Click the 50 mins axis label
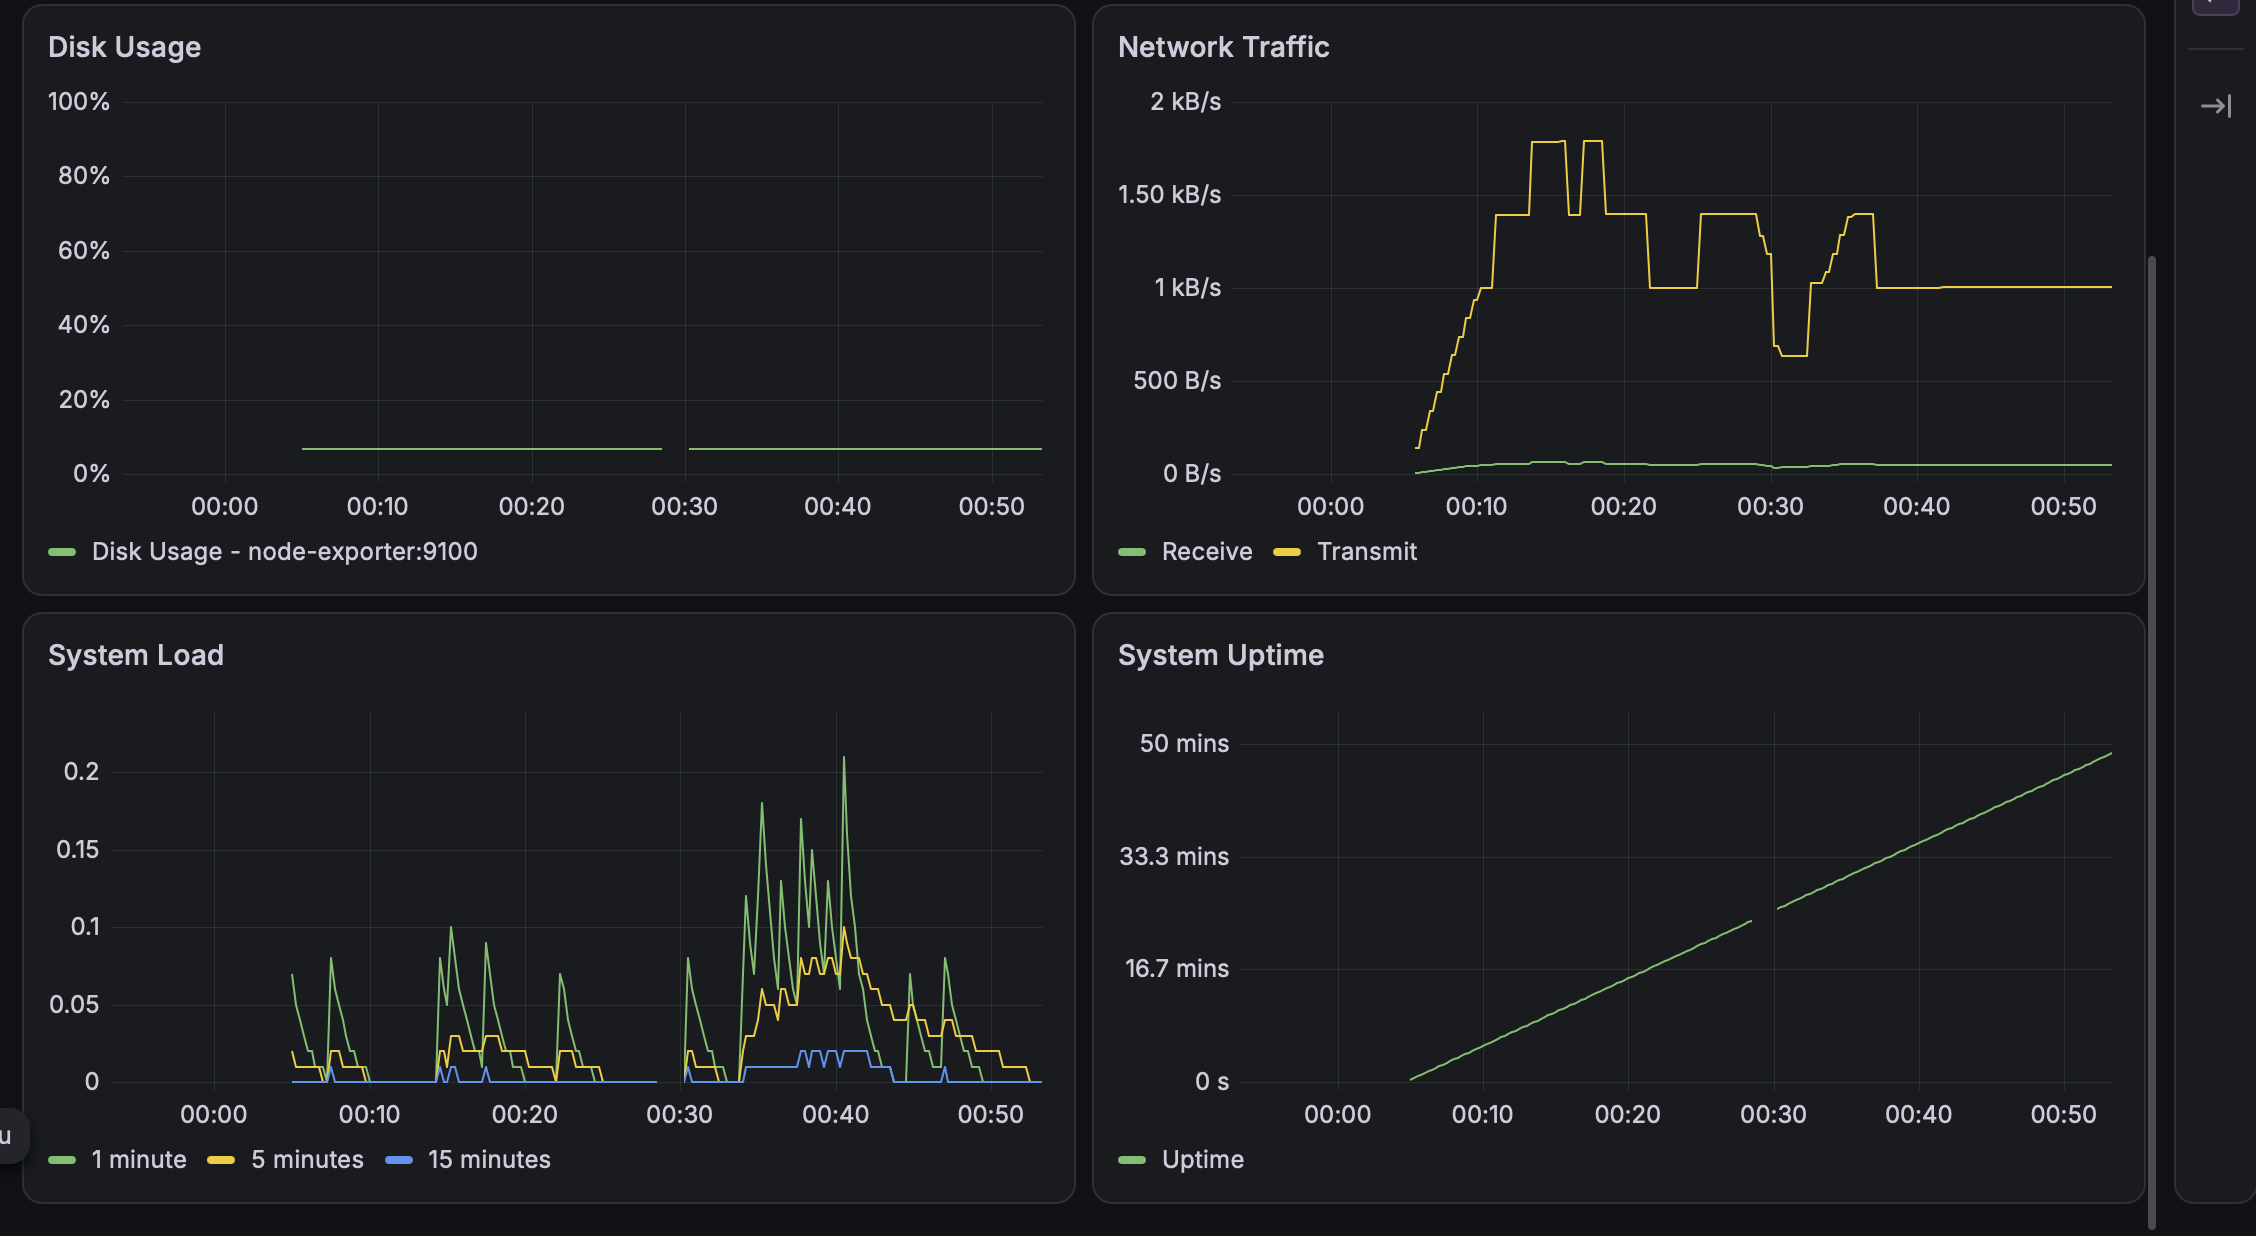The height and width of the screenshot is (1236, 2256). 1184,743
